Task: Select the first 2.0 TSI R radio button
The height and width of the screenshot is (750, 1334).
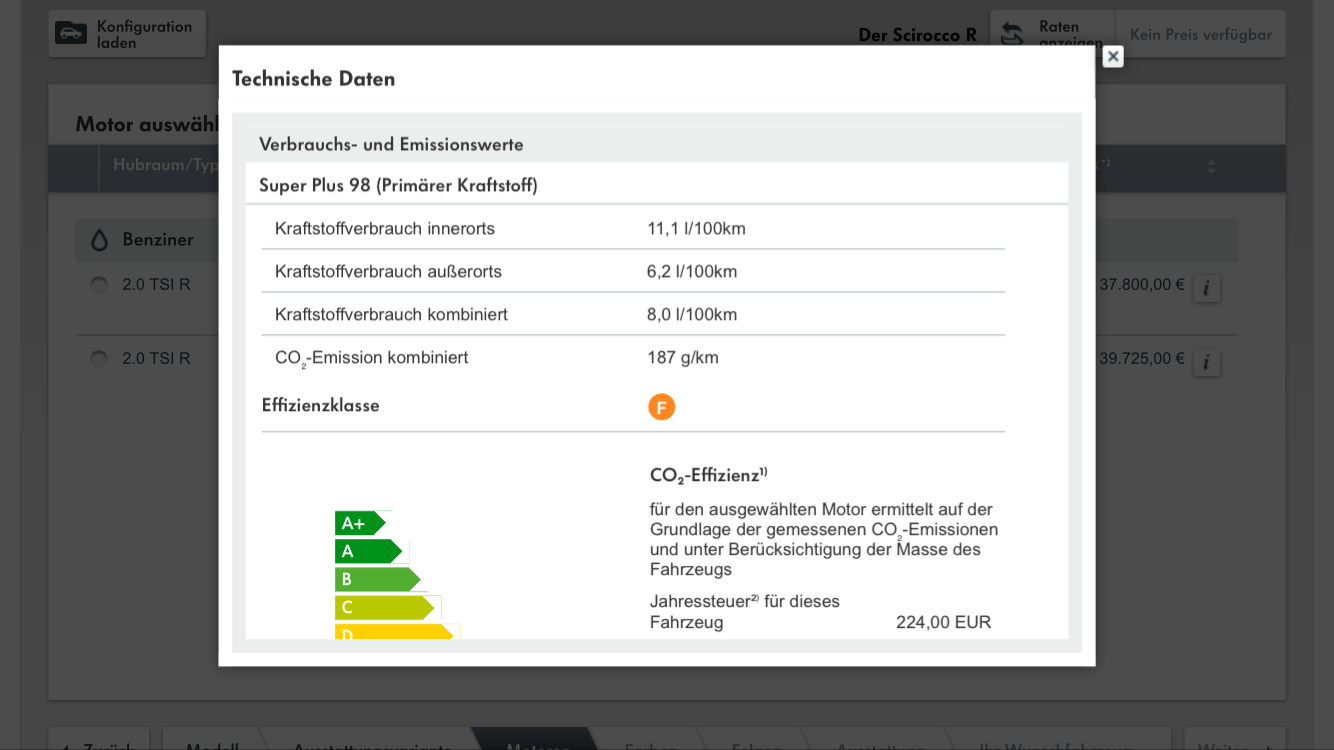Action: tap(99, 285)
